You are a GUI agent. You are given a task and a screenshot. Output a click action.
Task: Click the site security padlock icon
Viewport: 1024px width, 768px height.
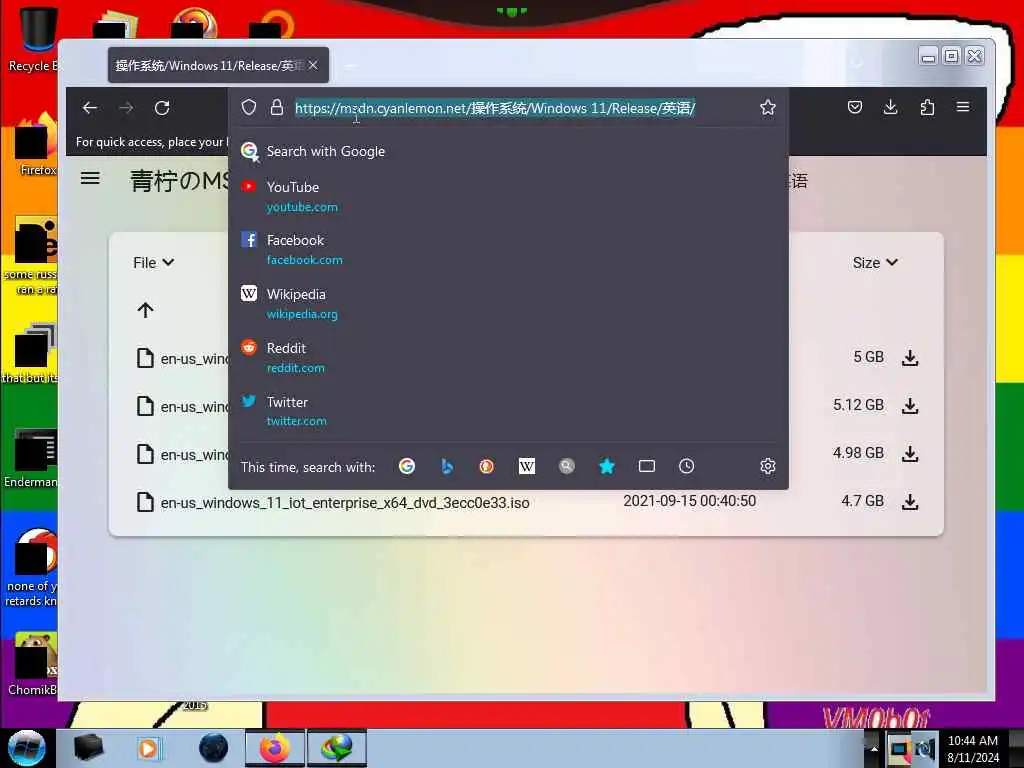pos(277,107)
